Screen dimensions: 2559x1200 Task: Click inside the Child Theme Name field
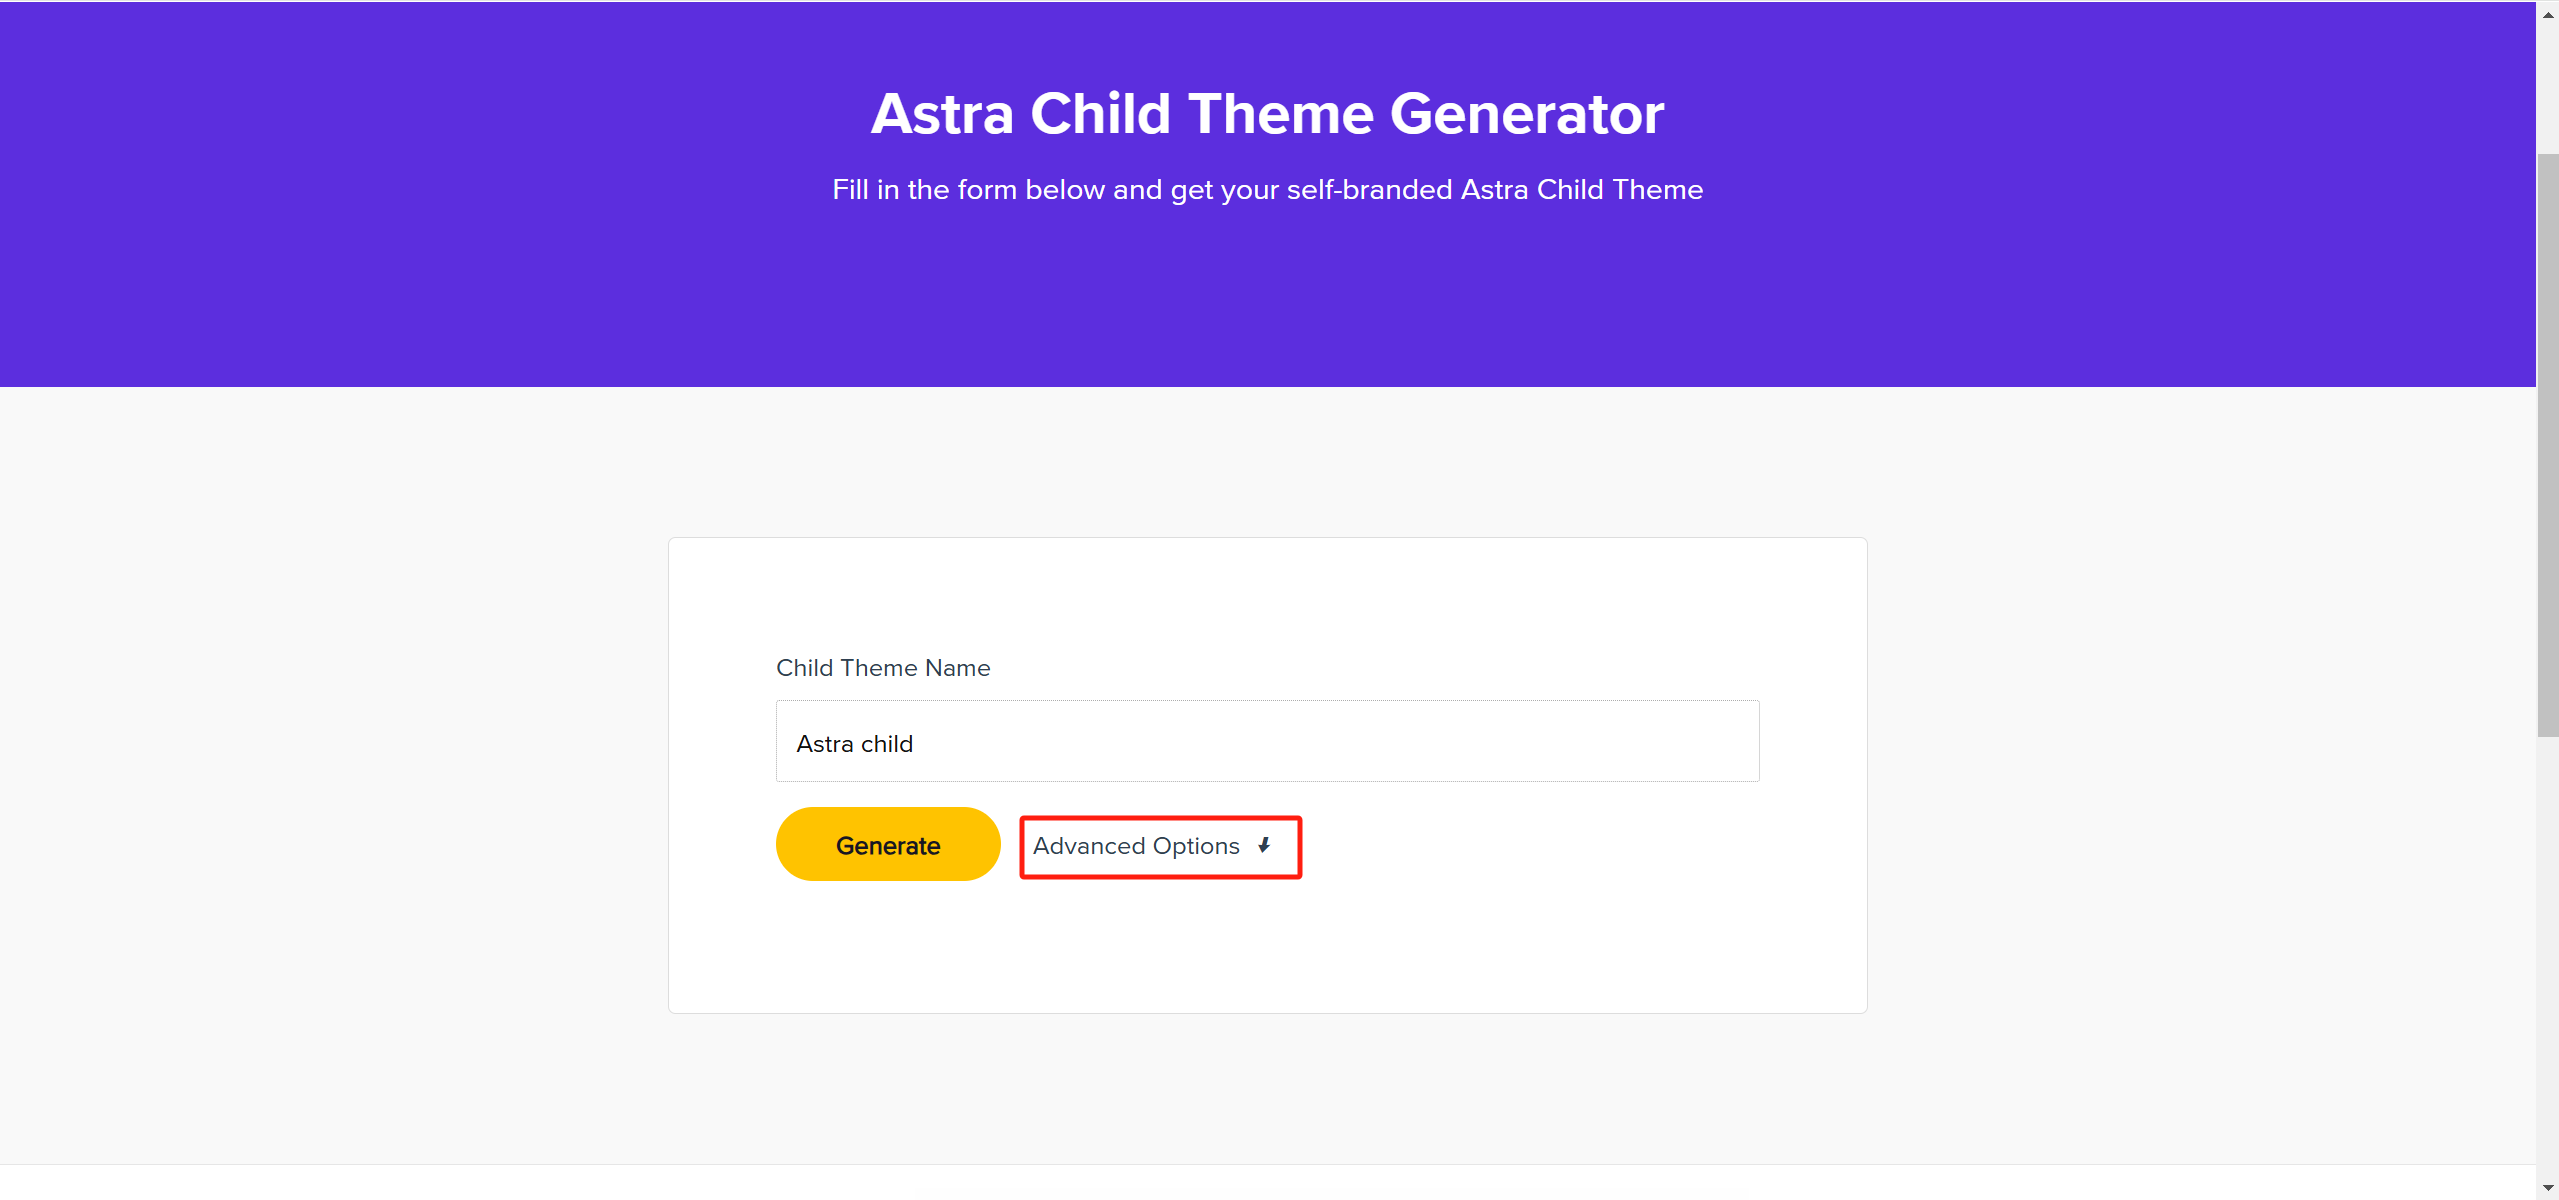pos(1266,741)
